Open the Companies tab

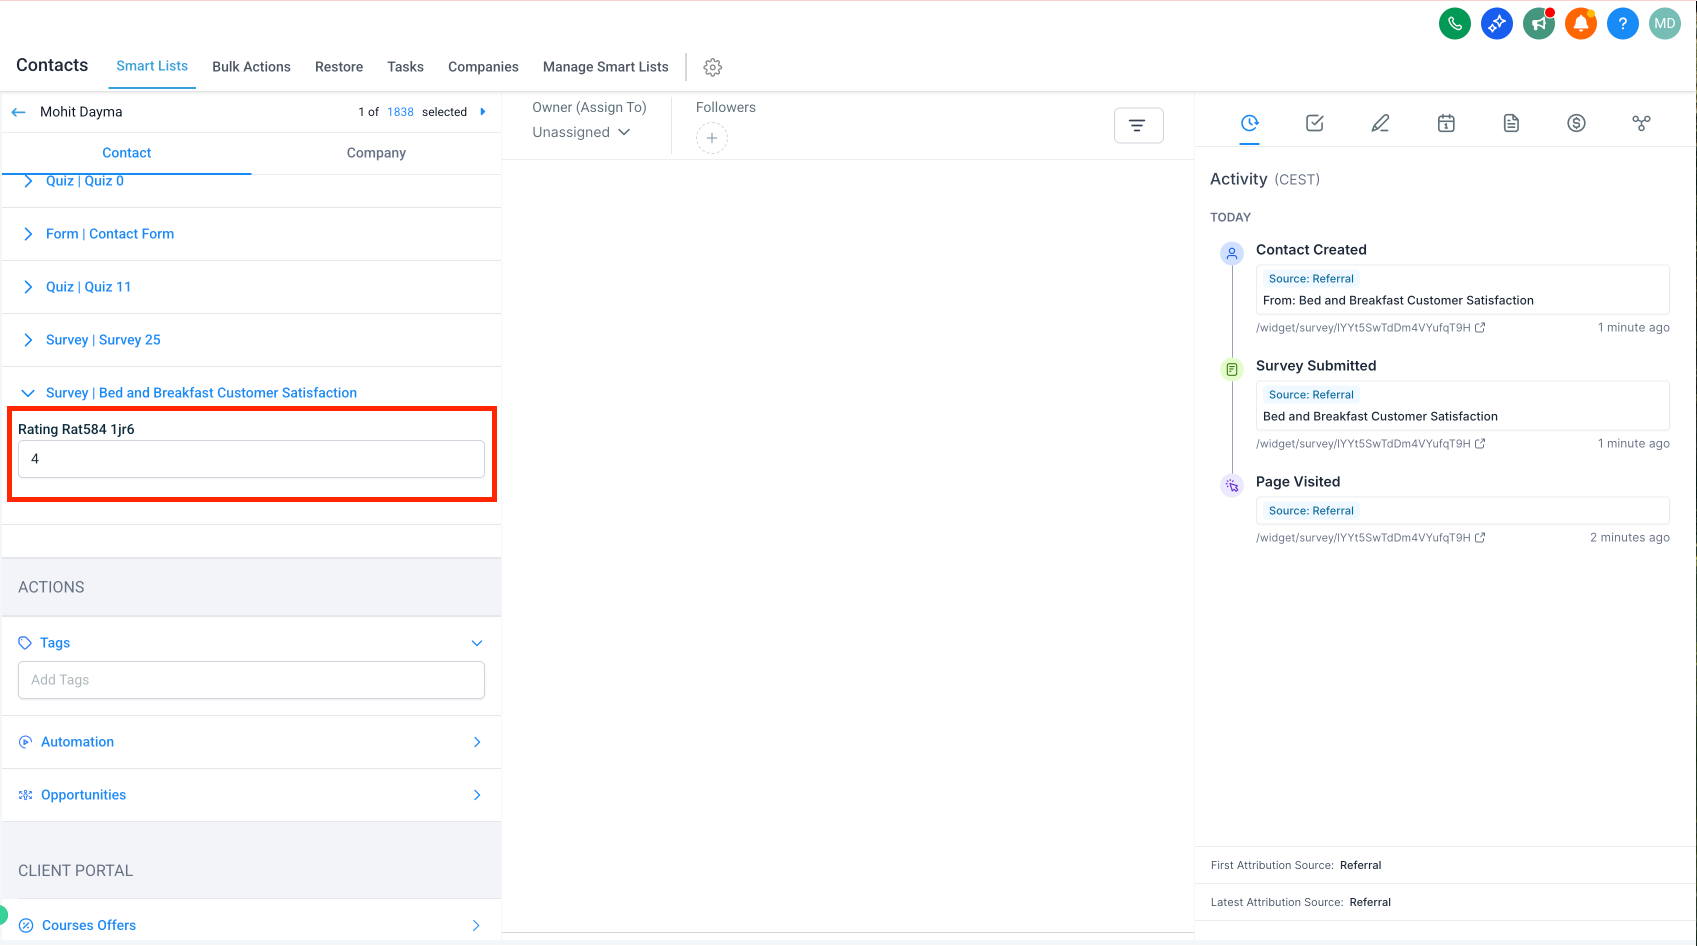point(483,67)
